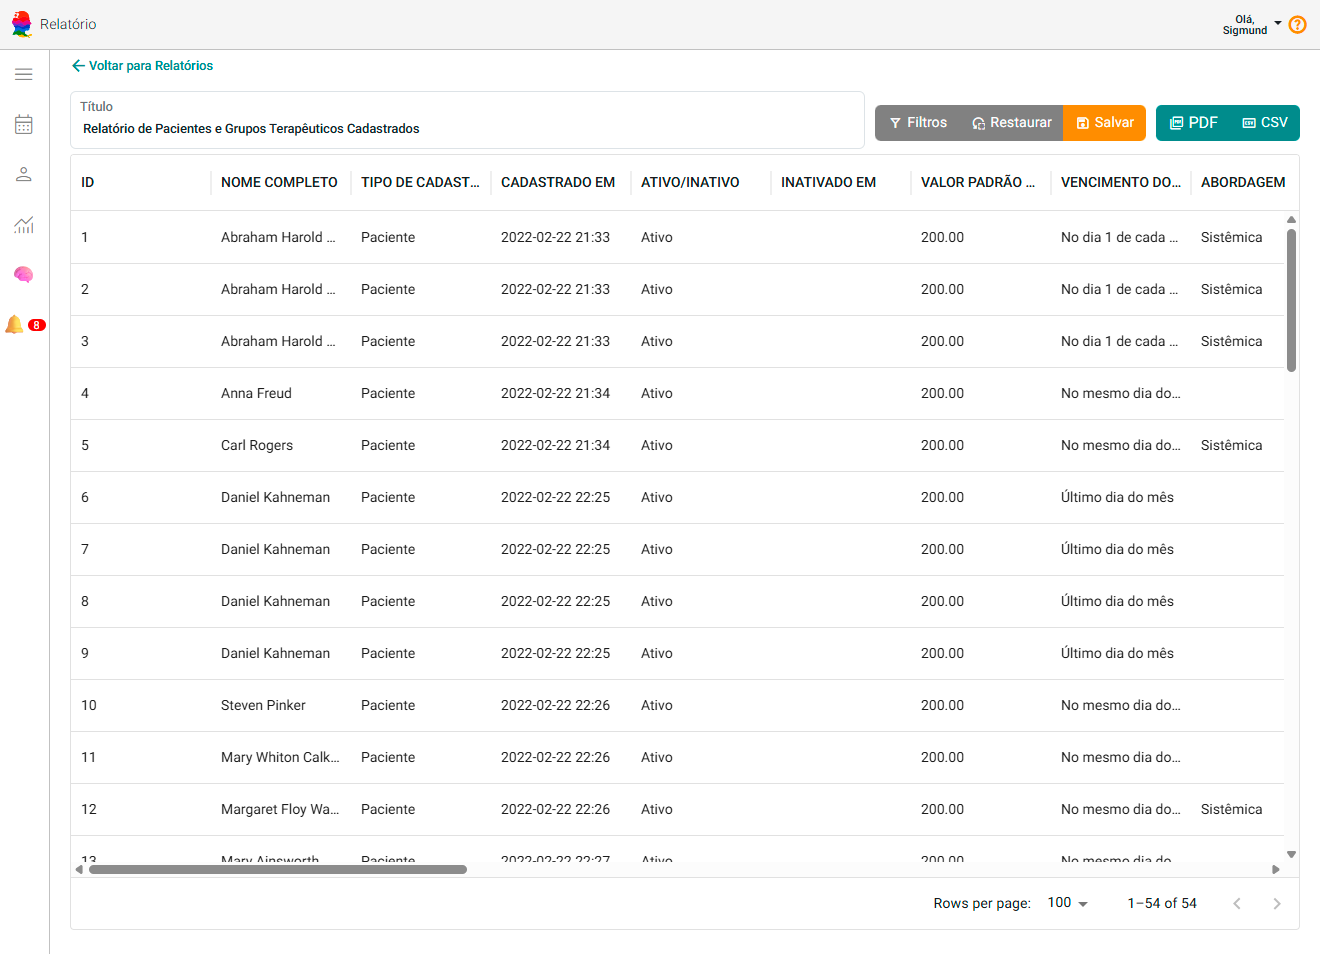Click the app logo beside Relatório
1320x954 pixels.
click(21, 24)
